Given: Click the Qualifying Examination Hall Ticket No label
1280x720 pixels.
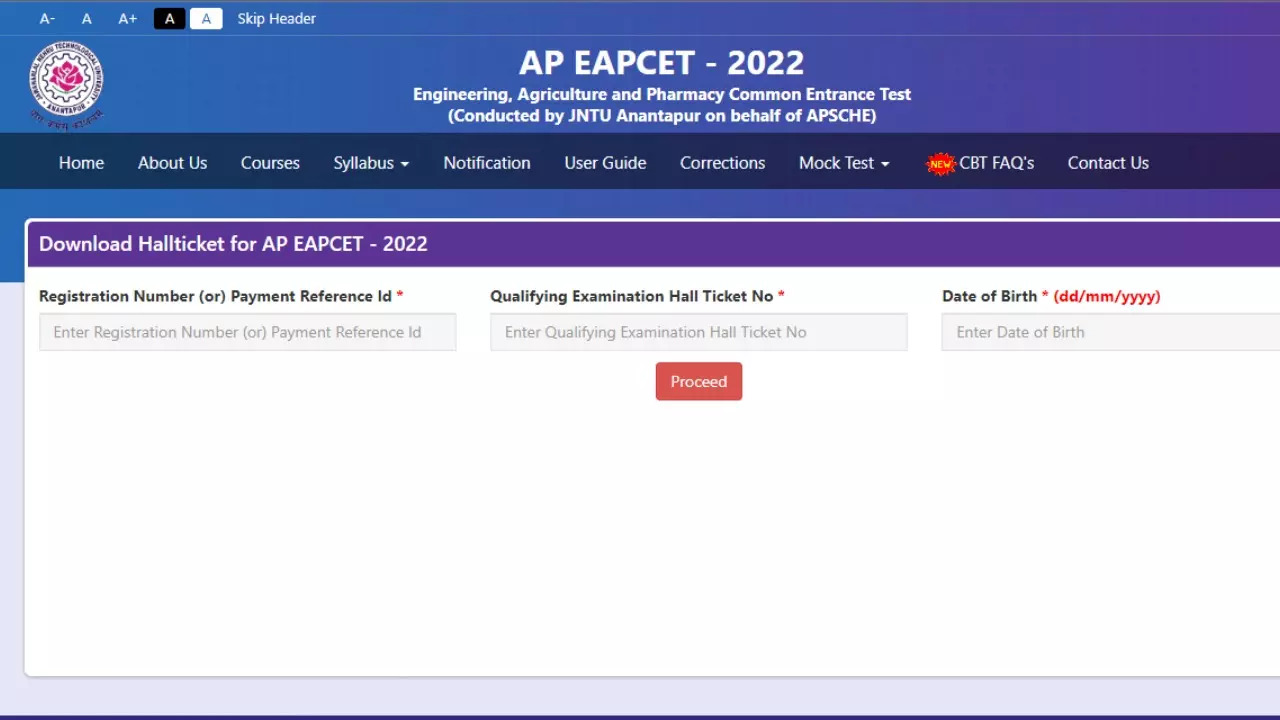Looking at the screenshot, I should point(637,296).
